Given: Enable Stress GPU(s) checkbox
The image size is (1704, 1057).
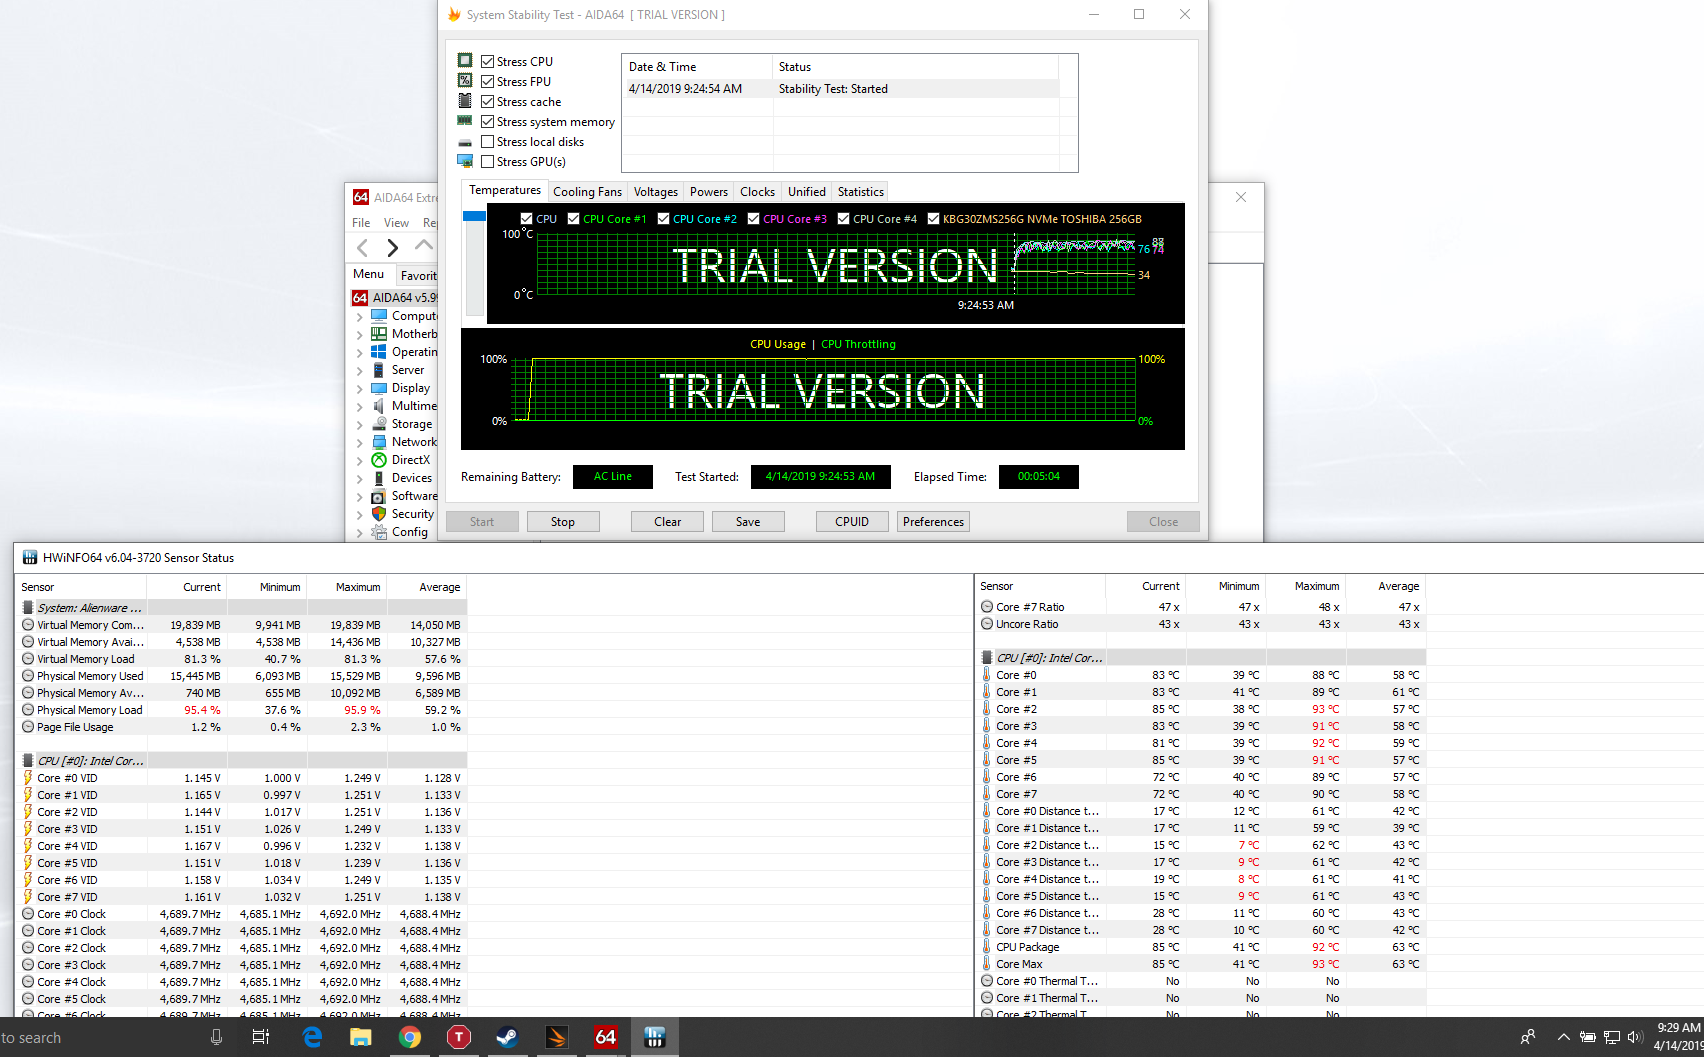Looking at the screenshot, I should 488,162.
